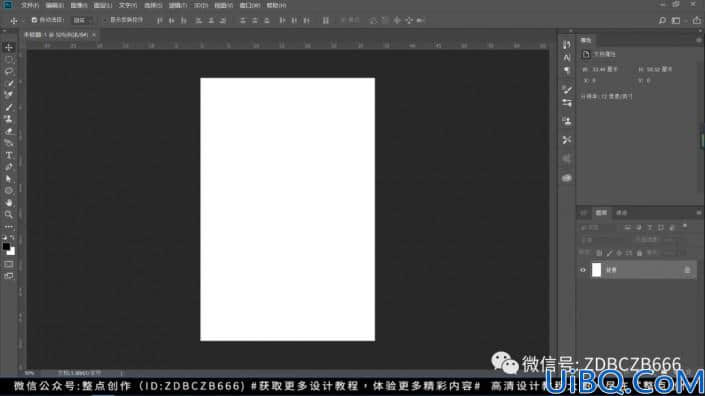The width and height of the screenshot is (705, 396).
Task: Open the Brush Settings icon in dock
Action: pyautogui.click(x=567, y=103)
